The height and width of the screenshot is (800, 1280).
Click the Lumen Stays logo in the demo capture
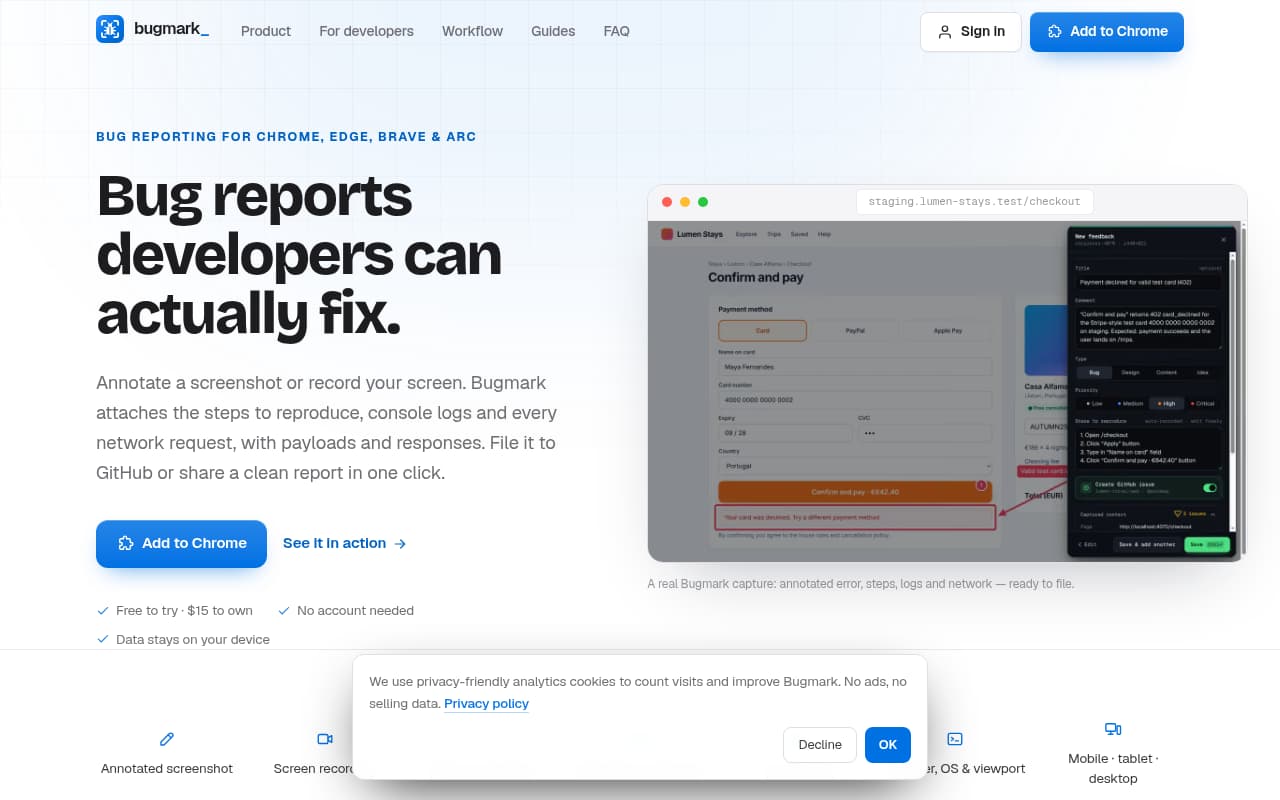[692, 234]
